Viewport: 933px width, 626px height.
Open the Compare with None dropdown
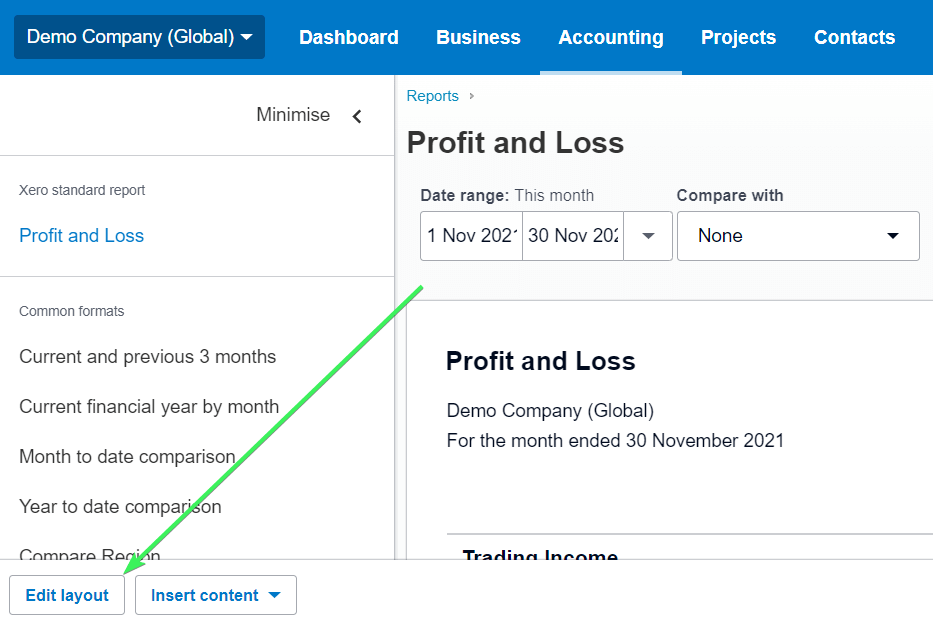coord(798,236)
